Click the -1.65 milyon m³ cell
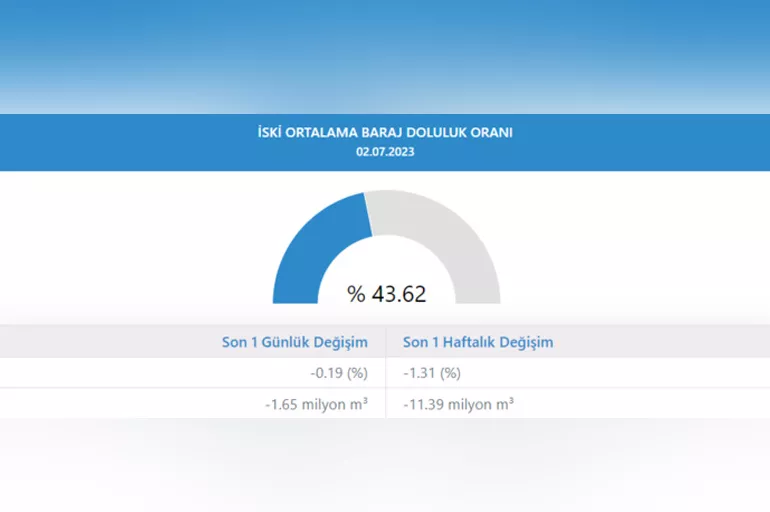 click(x=316, y=404)
